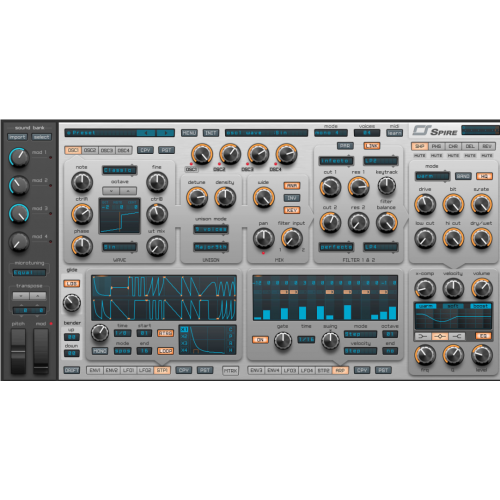The width and height of the screenshot is (500, 500).
Task: Open the MTRX matrix button
Action: point(230,370)
